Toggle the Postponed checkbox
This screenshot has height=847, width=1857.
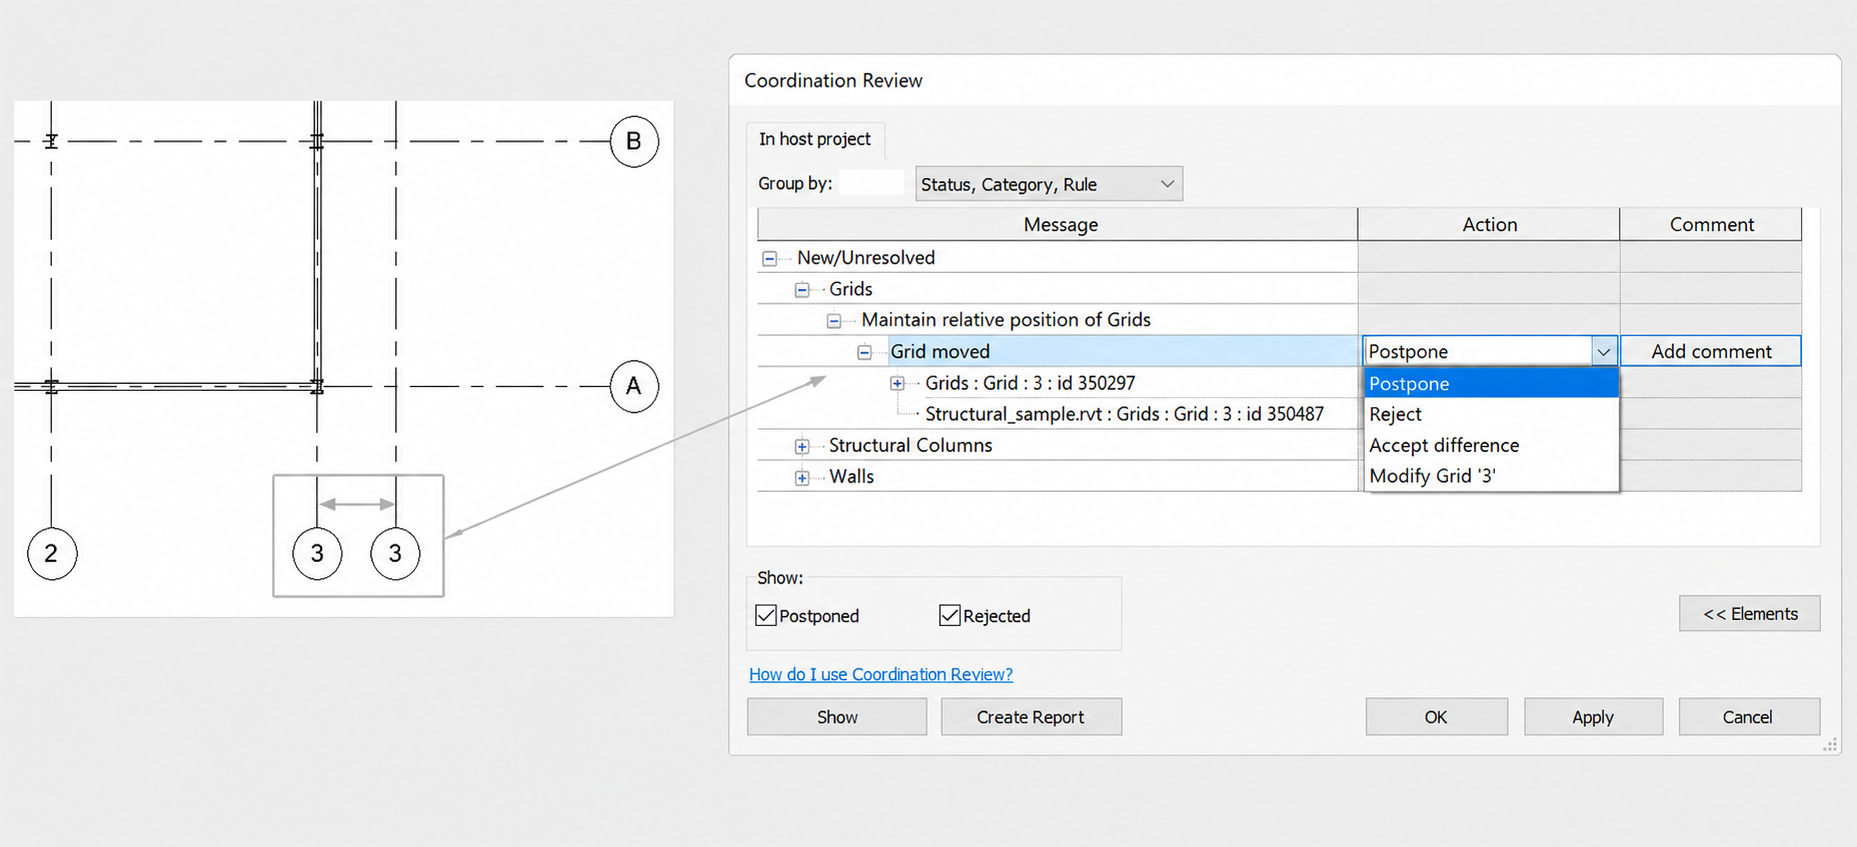click(x=766, y=615)
